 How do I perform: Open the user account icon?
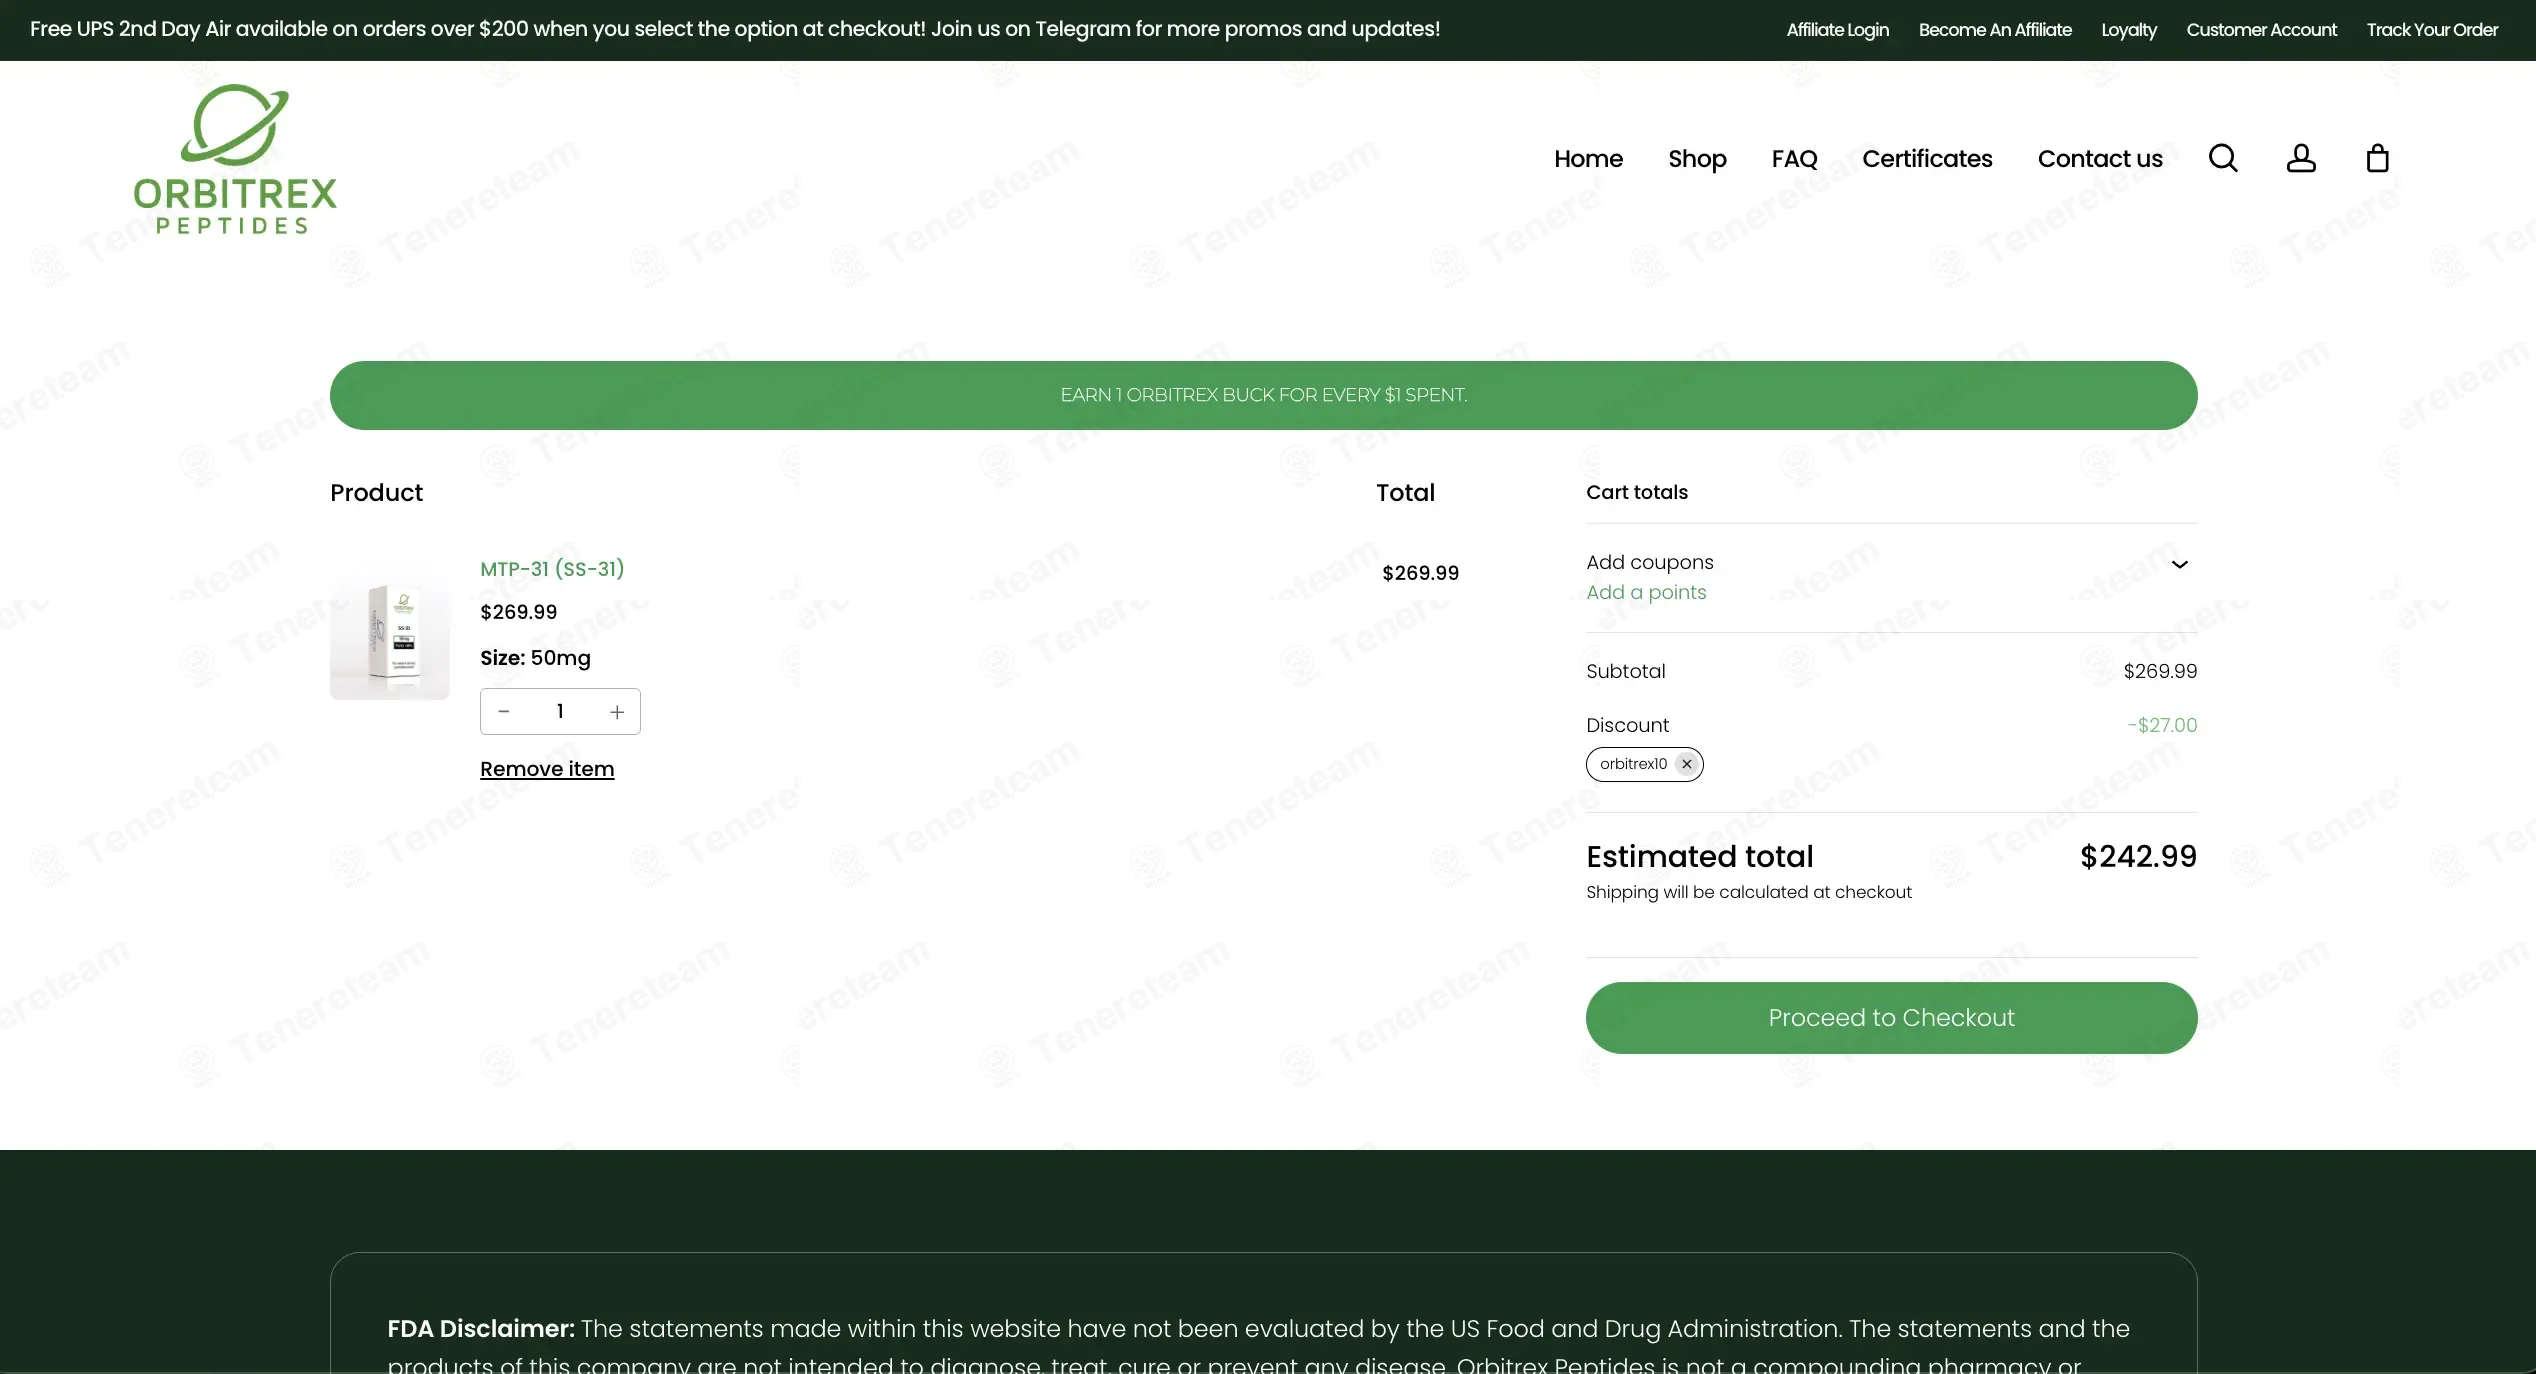pos(2300,158)
